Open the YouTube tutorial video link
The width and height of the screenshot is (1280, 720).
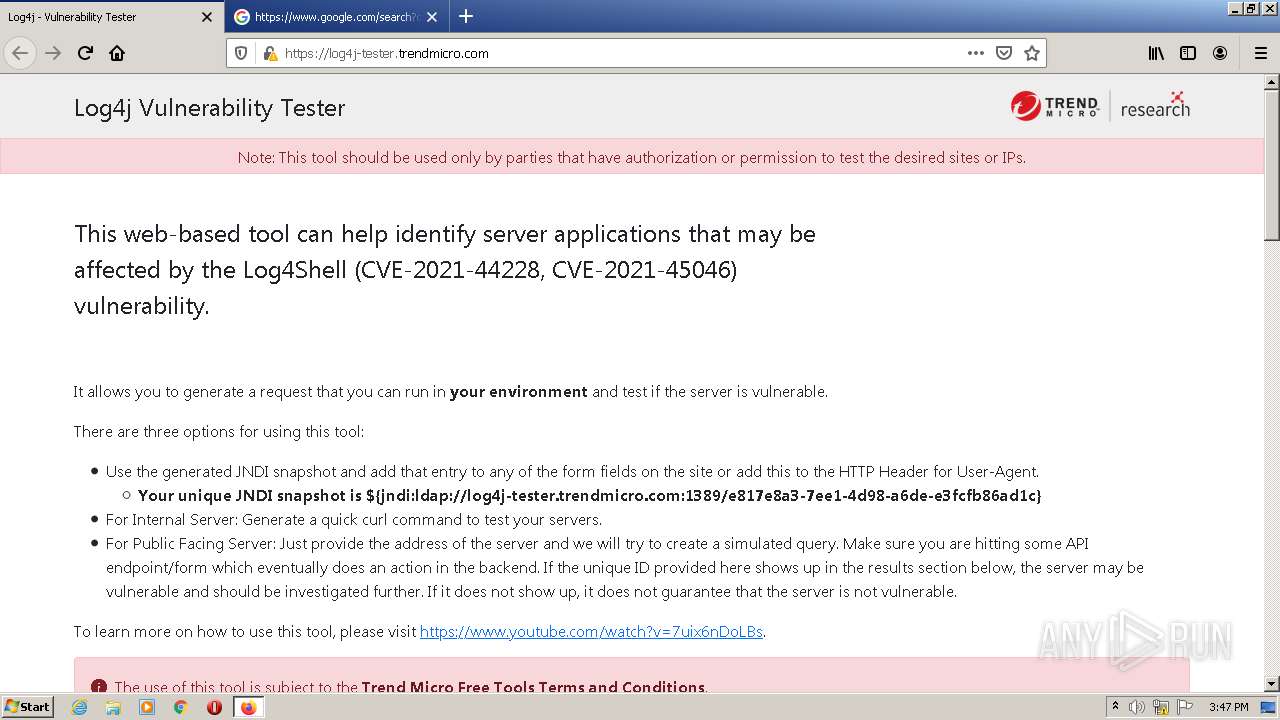pos(591,632)
